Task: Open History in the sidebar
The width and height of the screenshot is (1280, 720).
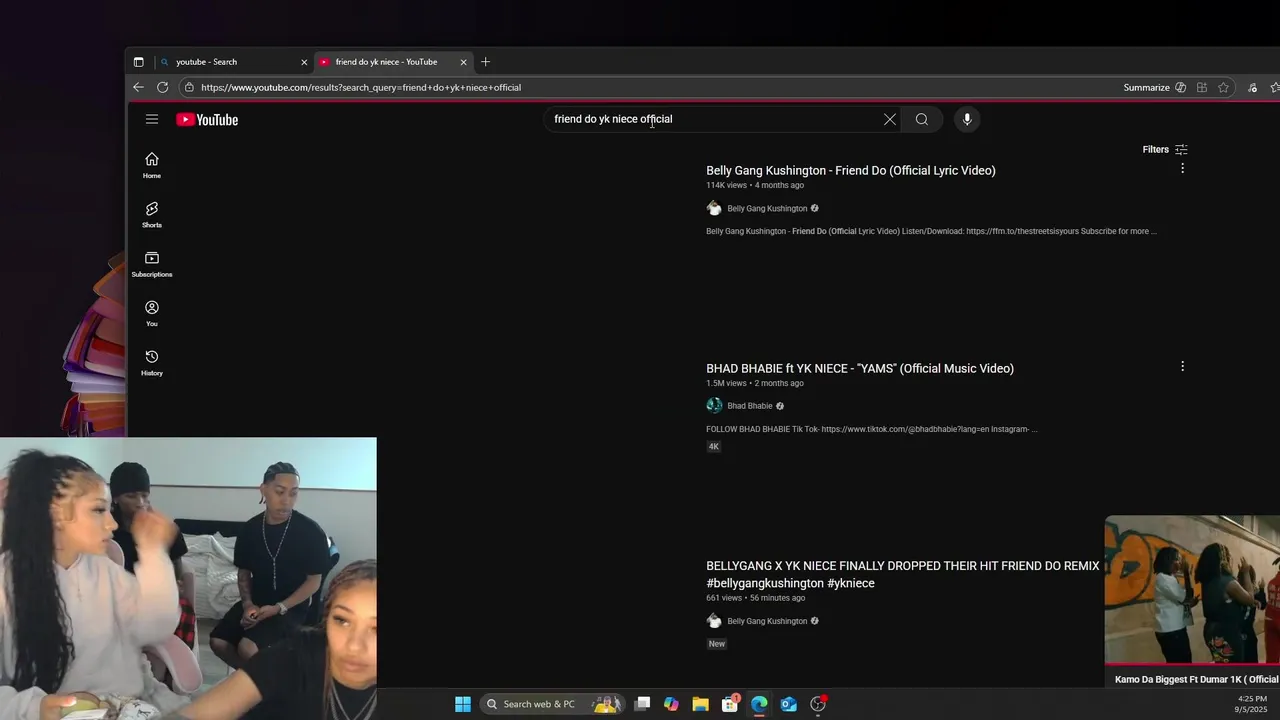Action: (x=152, y=363)
